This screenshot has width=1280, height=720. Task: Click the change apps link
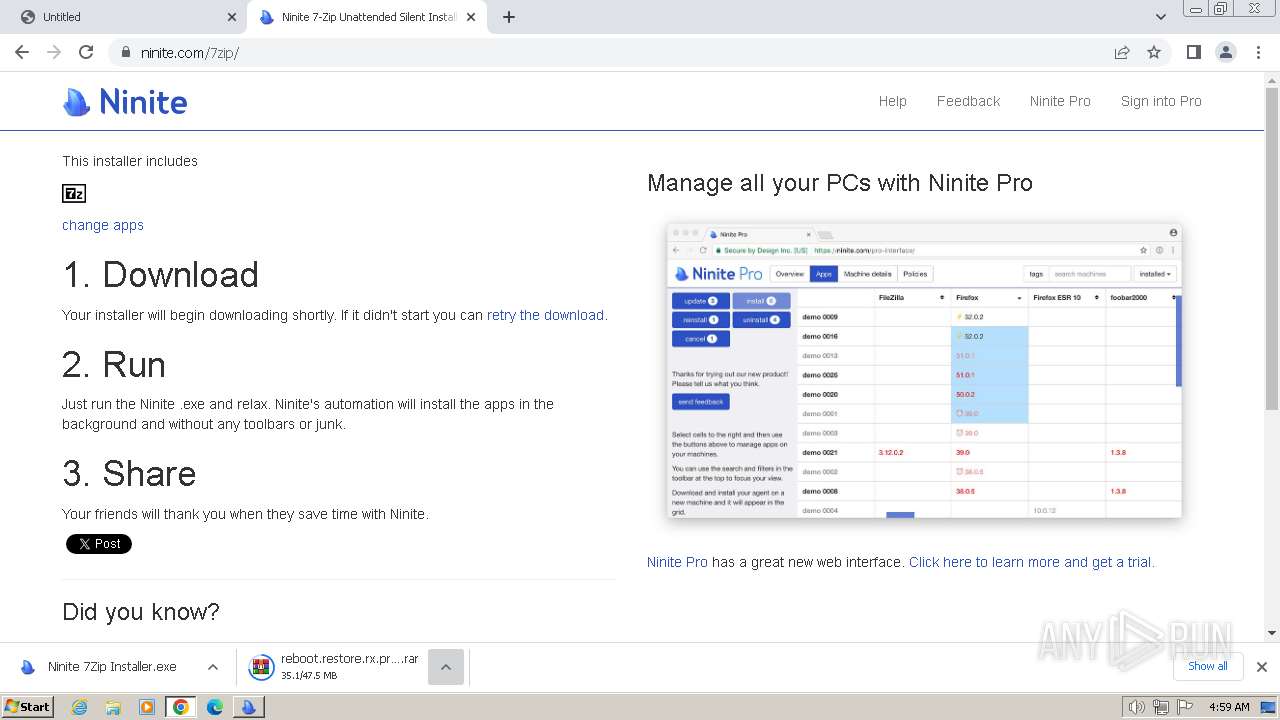click(x=103, y=225)
